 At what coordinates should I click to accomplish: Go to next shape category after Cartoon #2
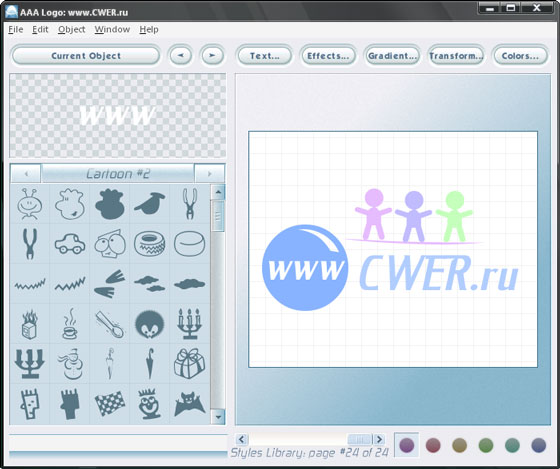(x=210, y=174)
